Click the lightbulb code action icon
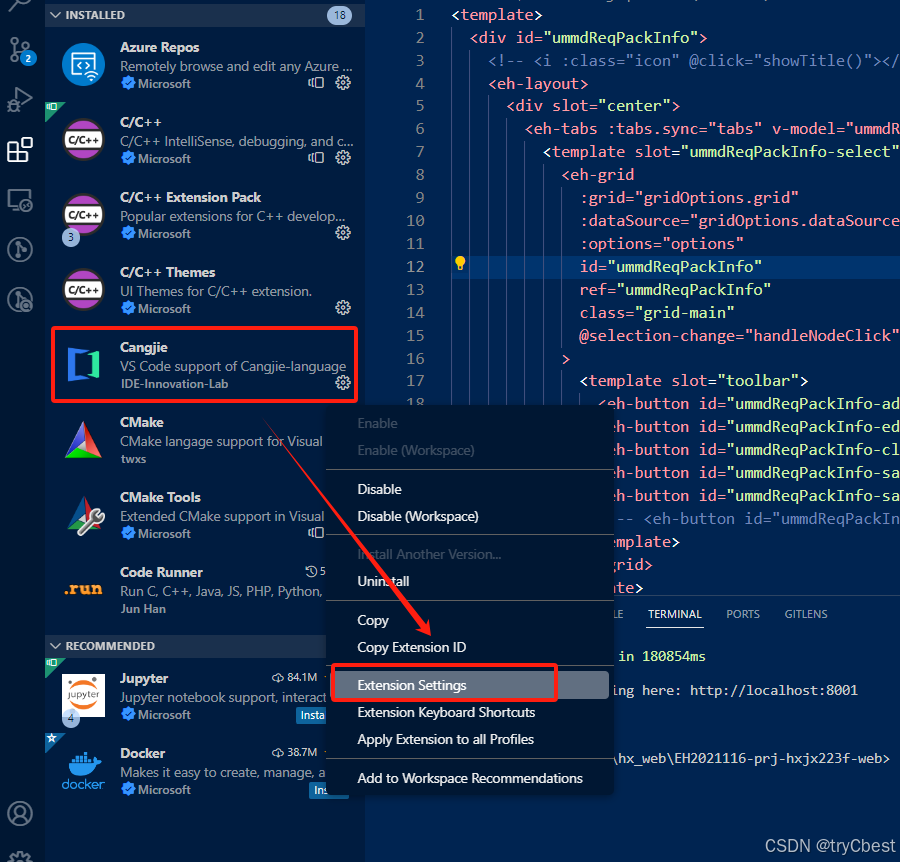Image resolution: width=900 pixels, height=862 pixels. coord(460,263)
